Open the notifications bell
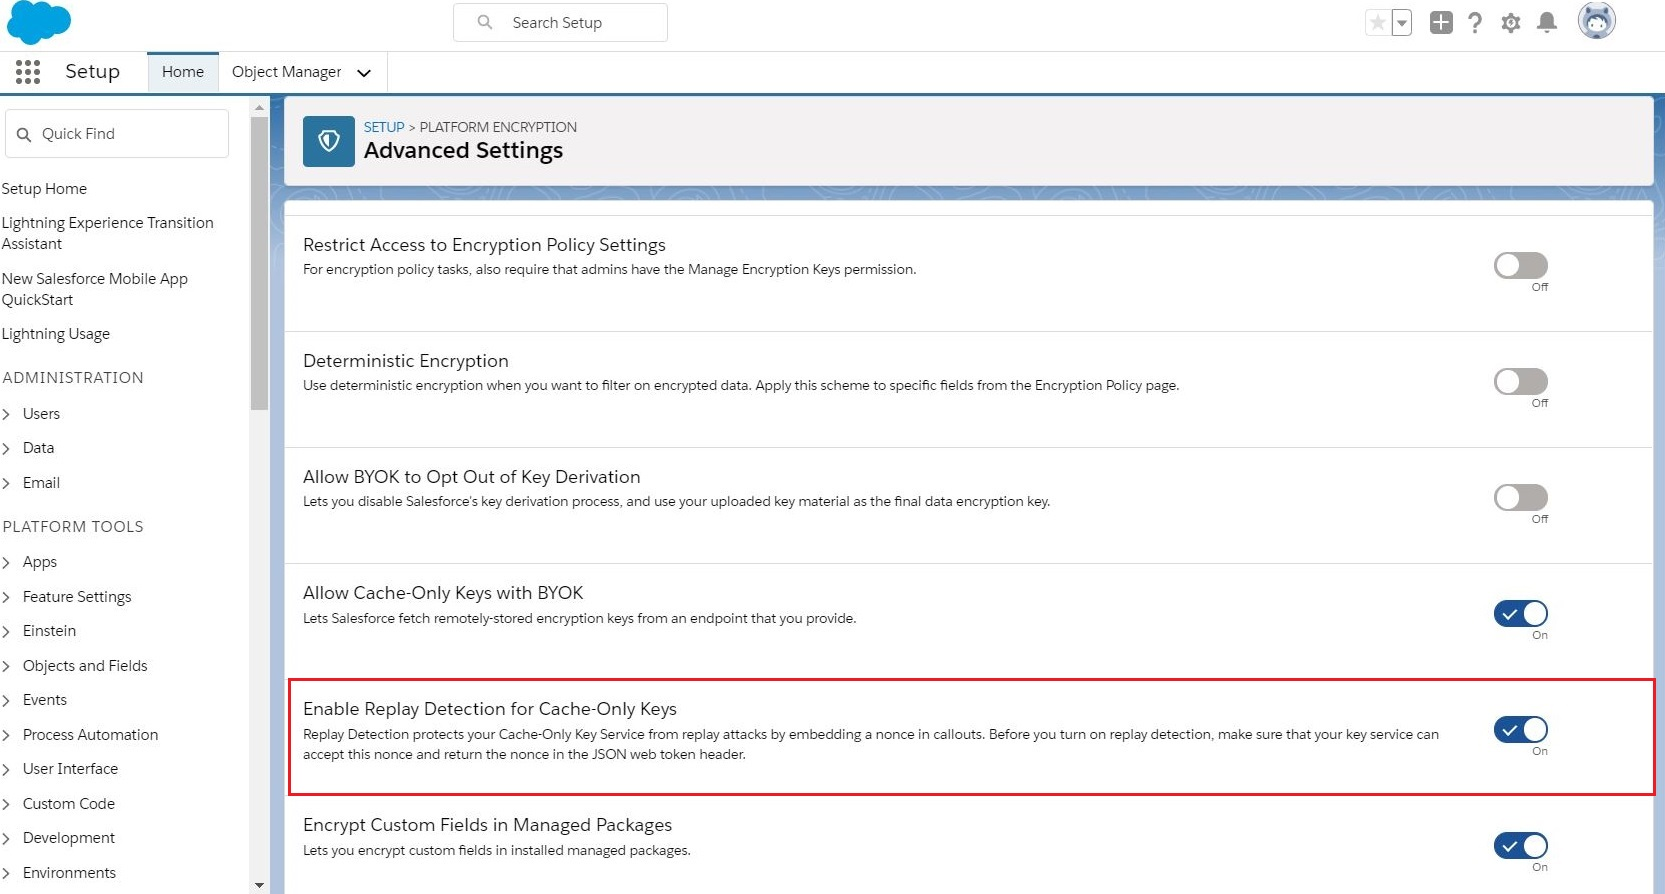The width and height of the screenshot is (1665, 894). tap(1546, 23)
